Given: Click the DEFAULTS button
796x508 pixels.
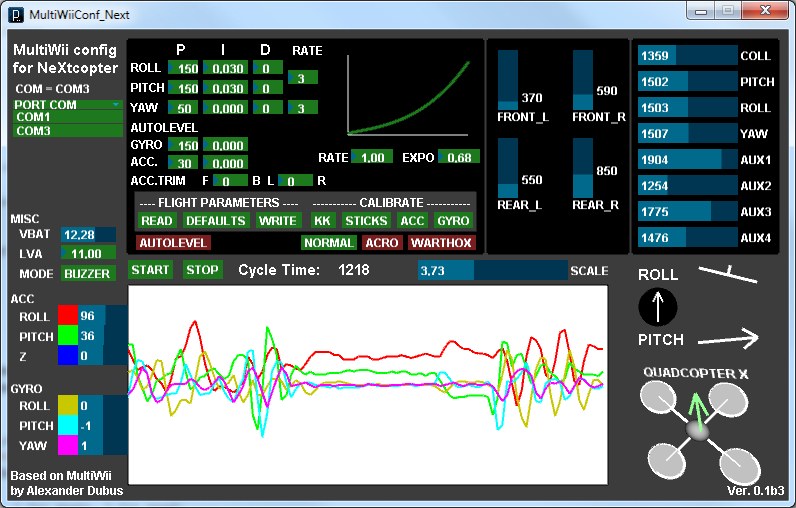Looking at the screenshot, I should click(x=216, y=221).
